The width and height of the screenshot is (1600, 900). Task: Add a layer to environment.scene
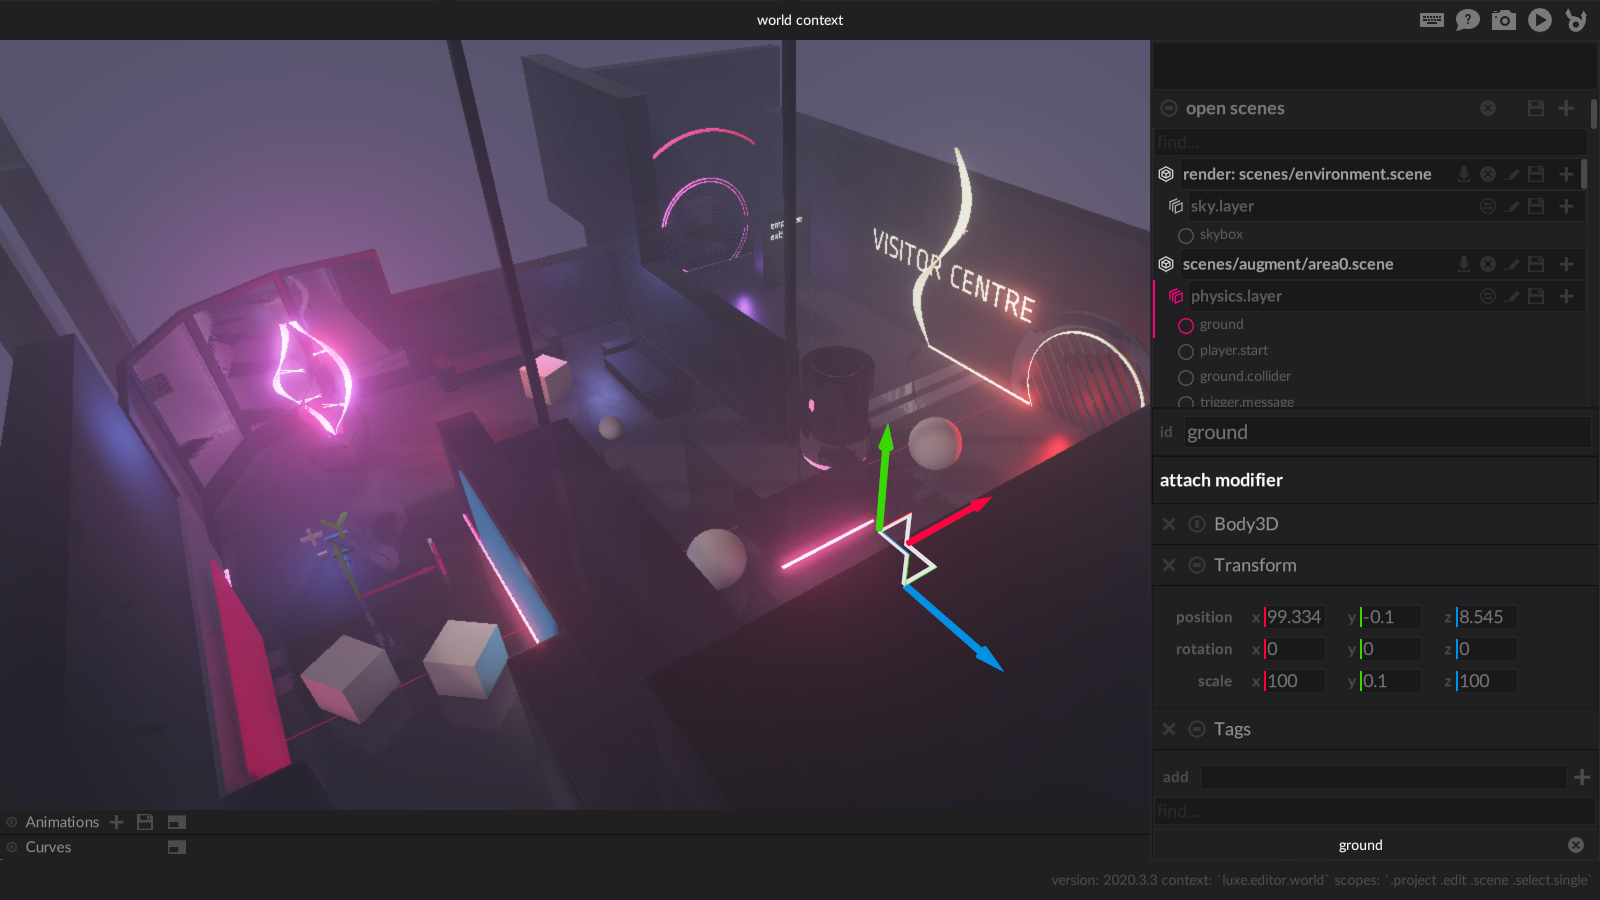coord(1566,174)
